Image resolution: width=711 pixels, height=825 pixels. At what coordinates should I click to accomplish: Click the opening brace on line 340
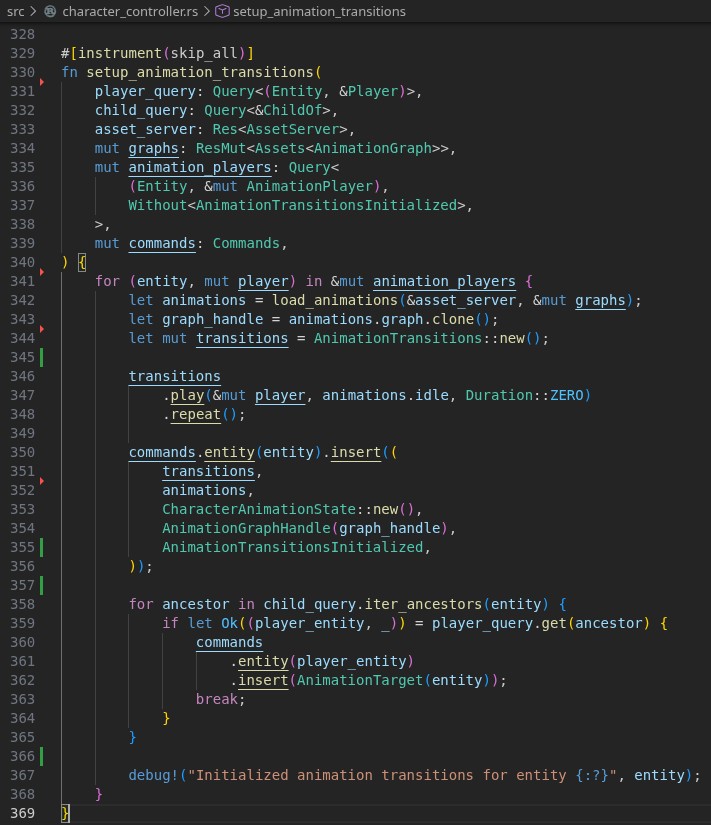click(82, 262)
